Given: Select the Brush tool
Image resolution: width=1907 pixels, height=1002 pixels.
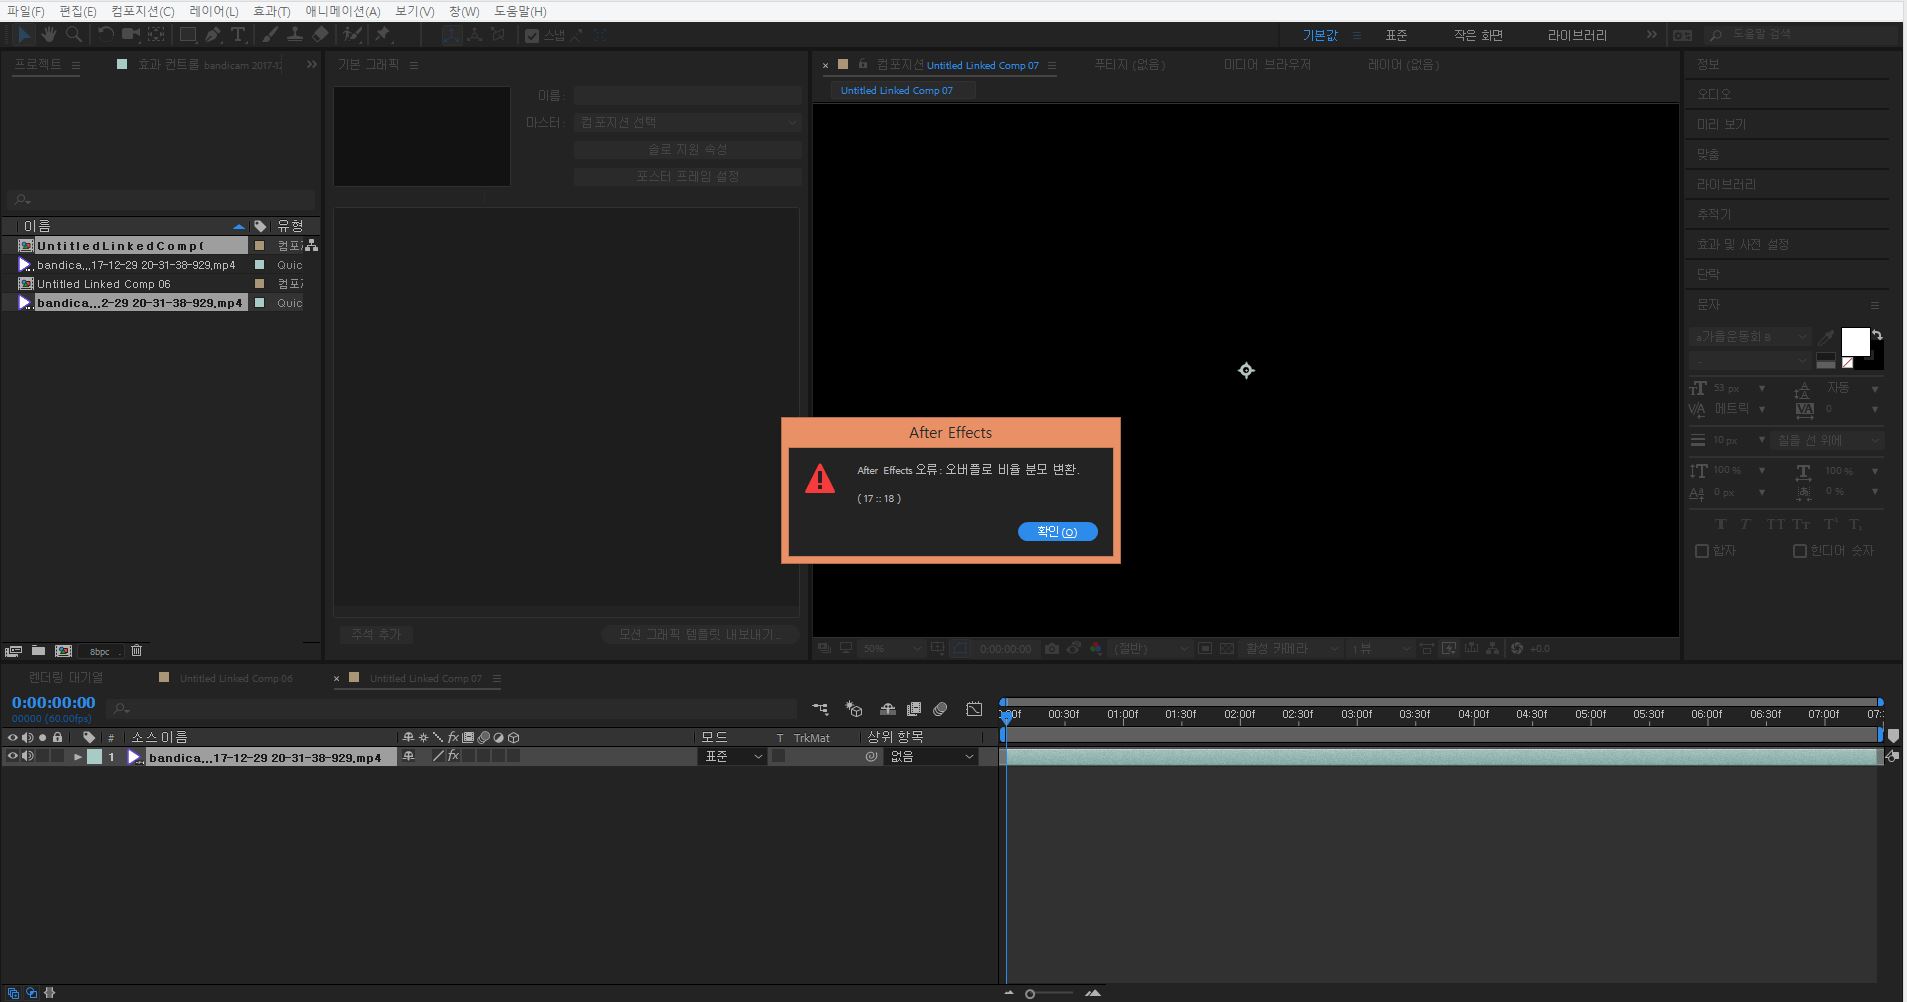Looking at the screenshot, I should click(270, 35).
